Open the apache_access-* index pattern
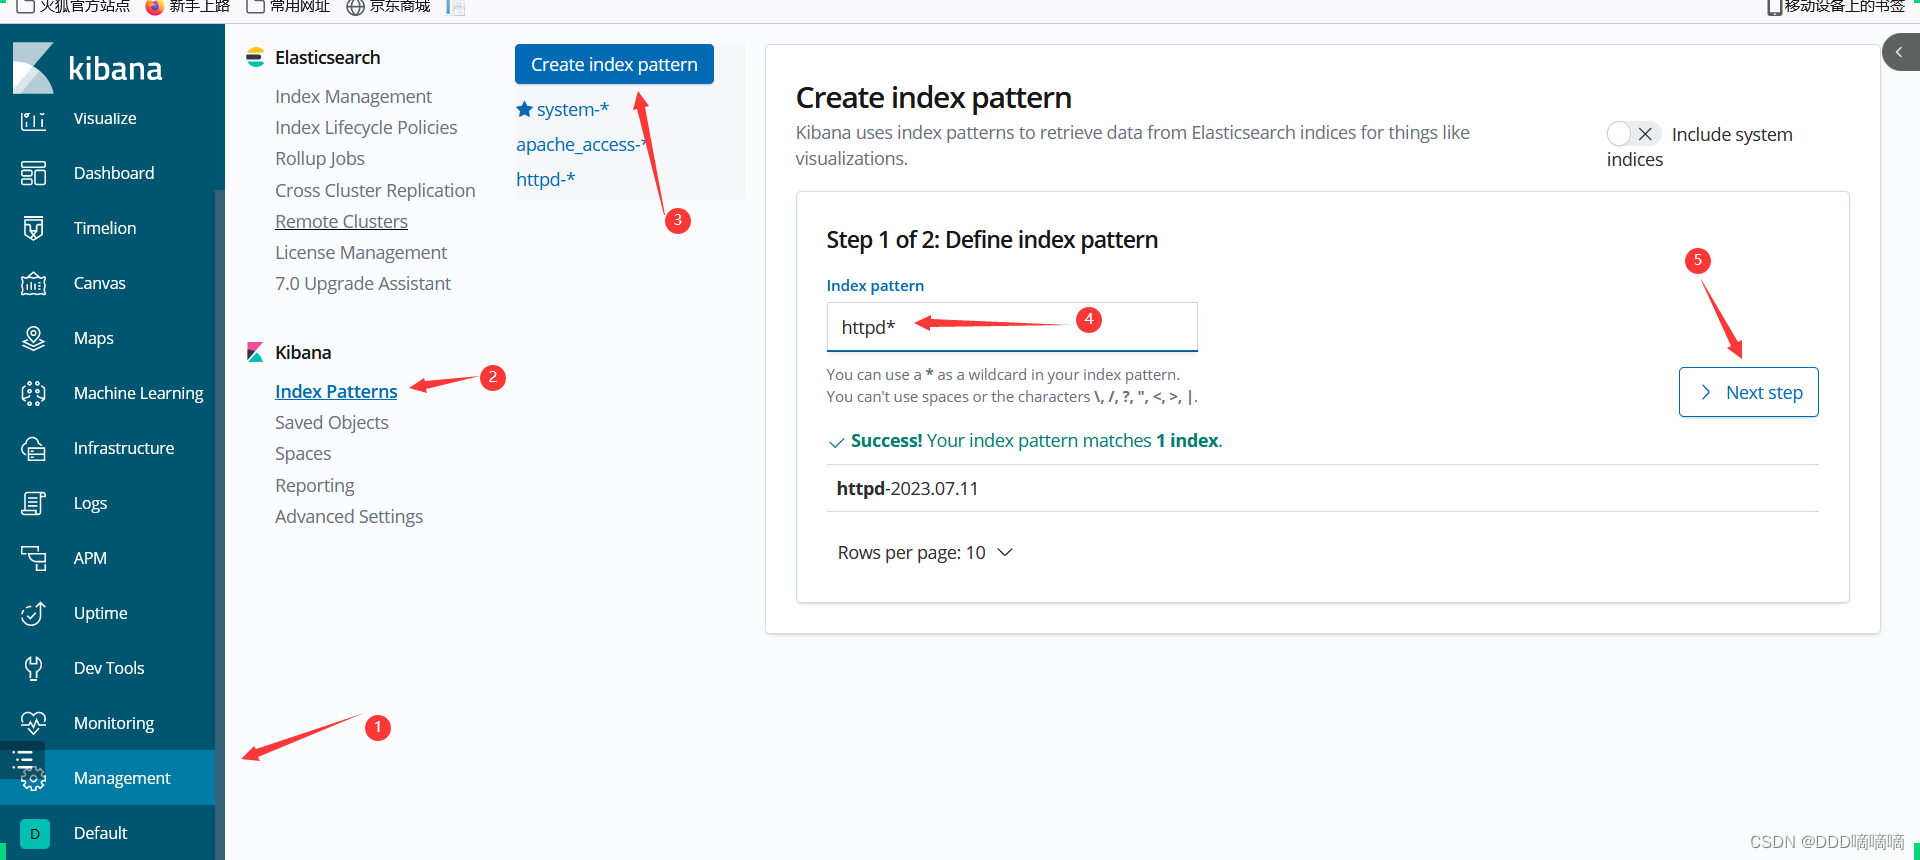The width and height of the screenshot is (1920, 860). pyautogui.click(x=581, y=144)
